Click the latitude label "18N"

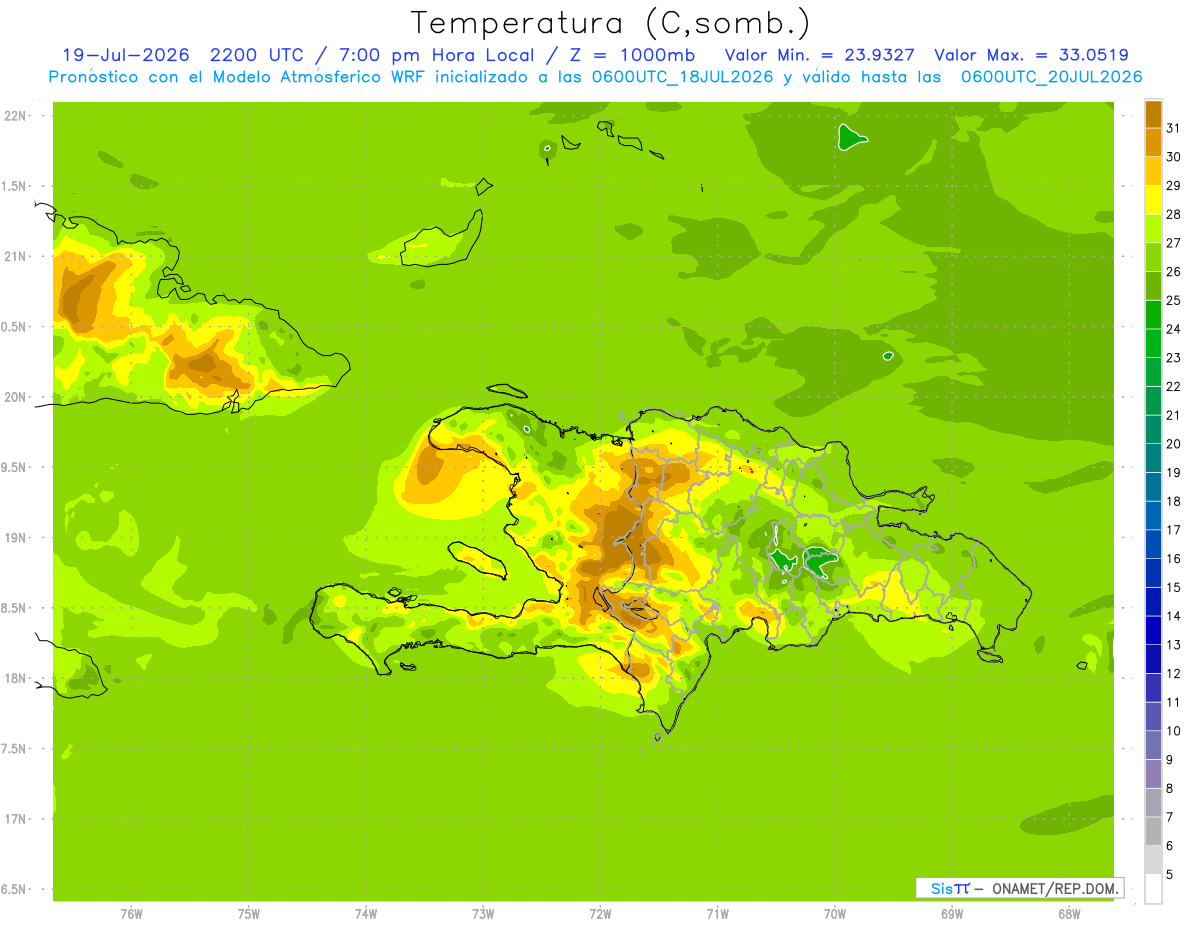tap(16, 678)
